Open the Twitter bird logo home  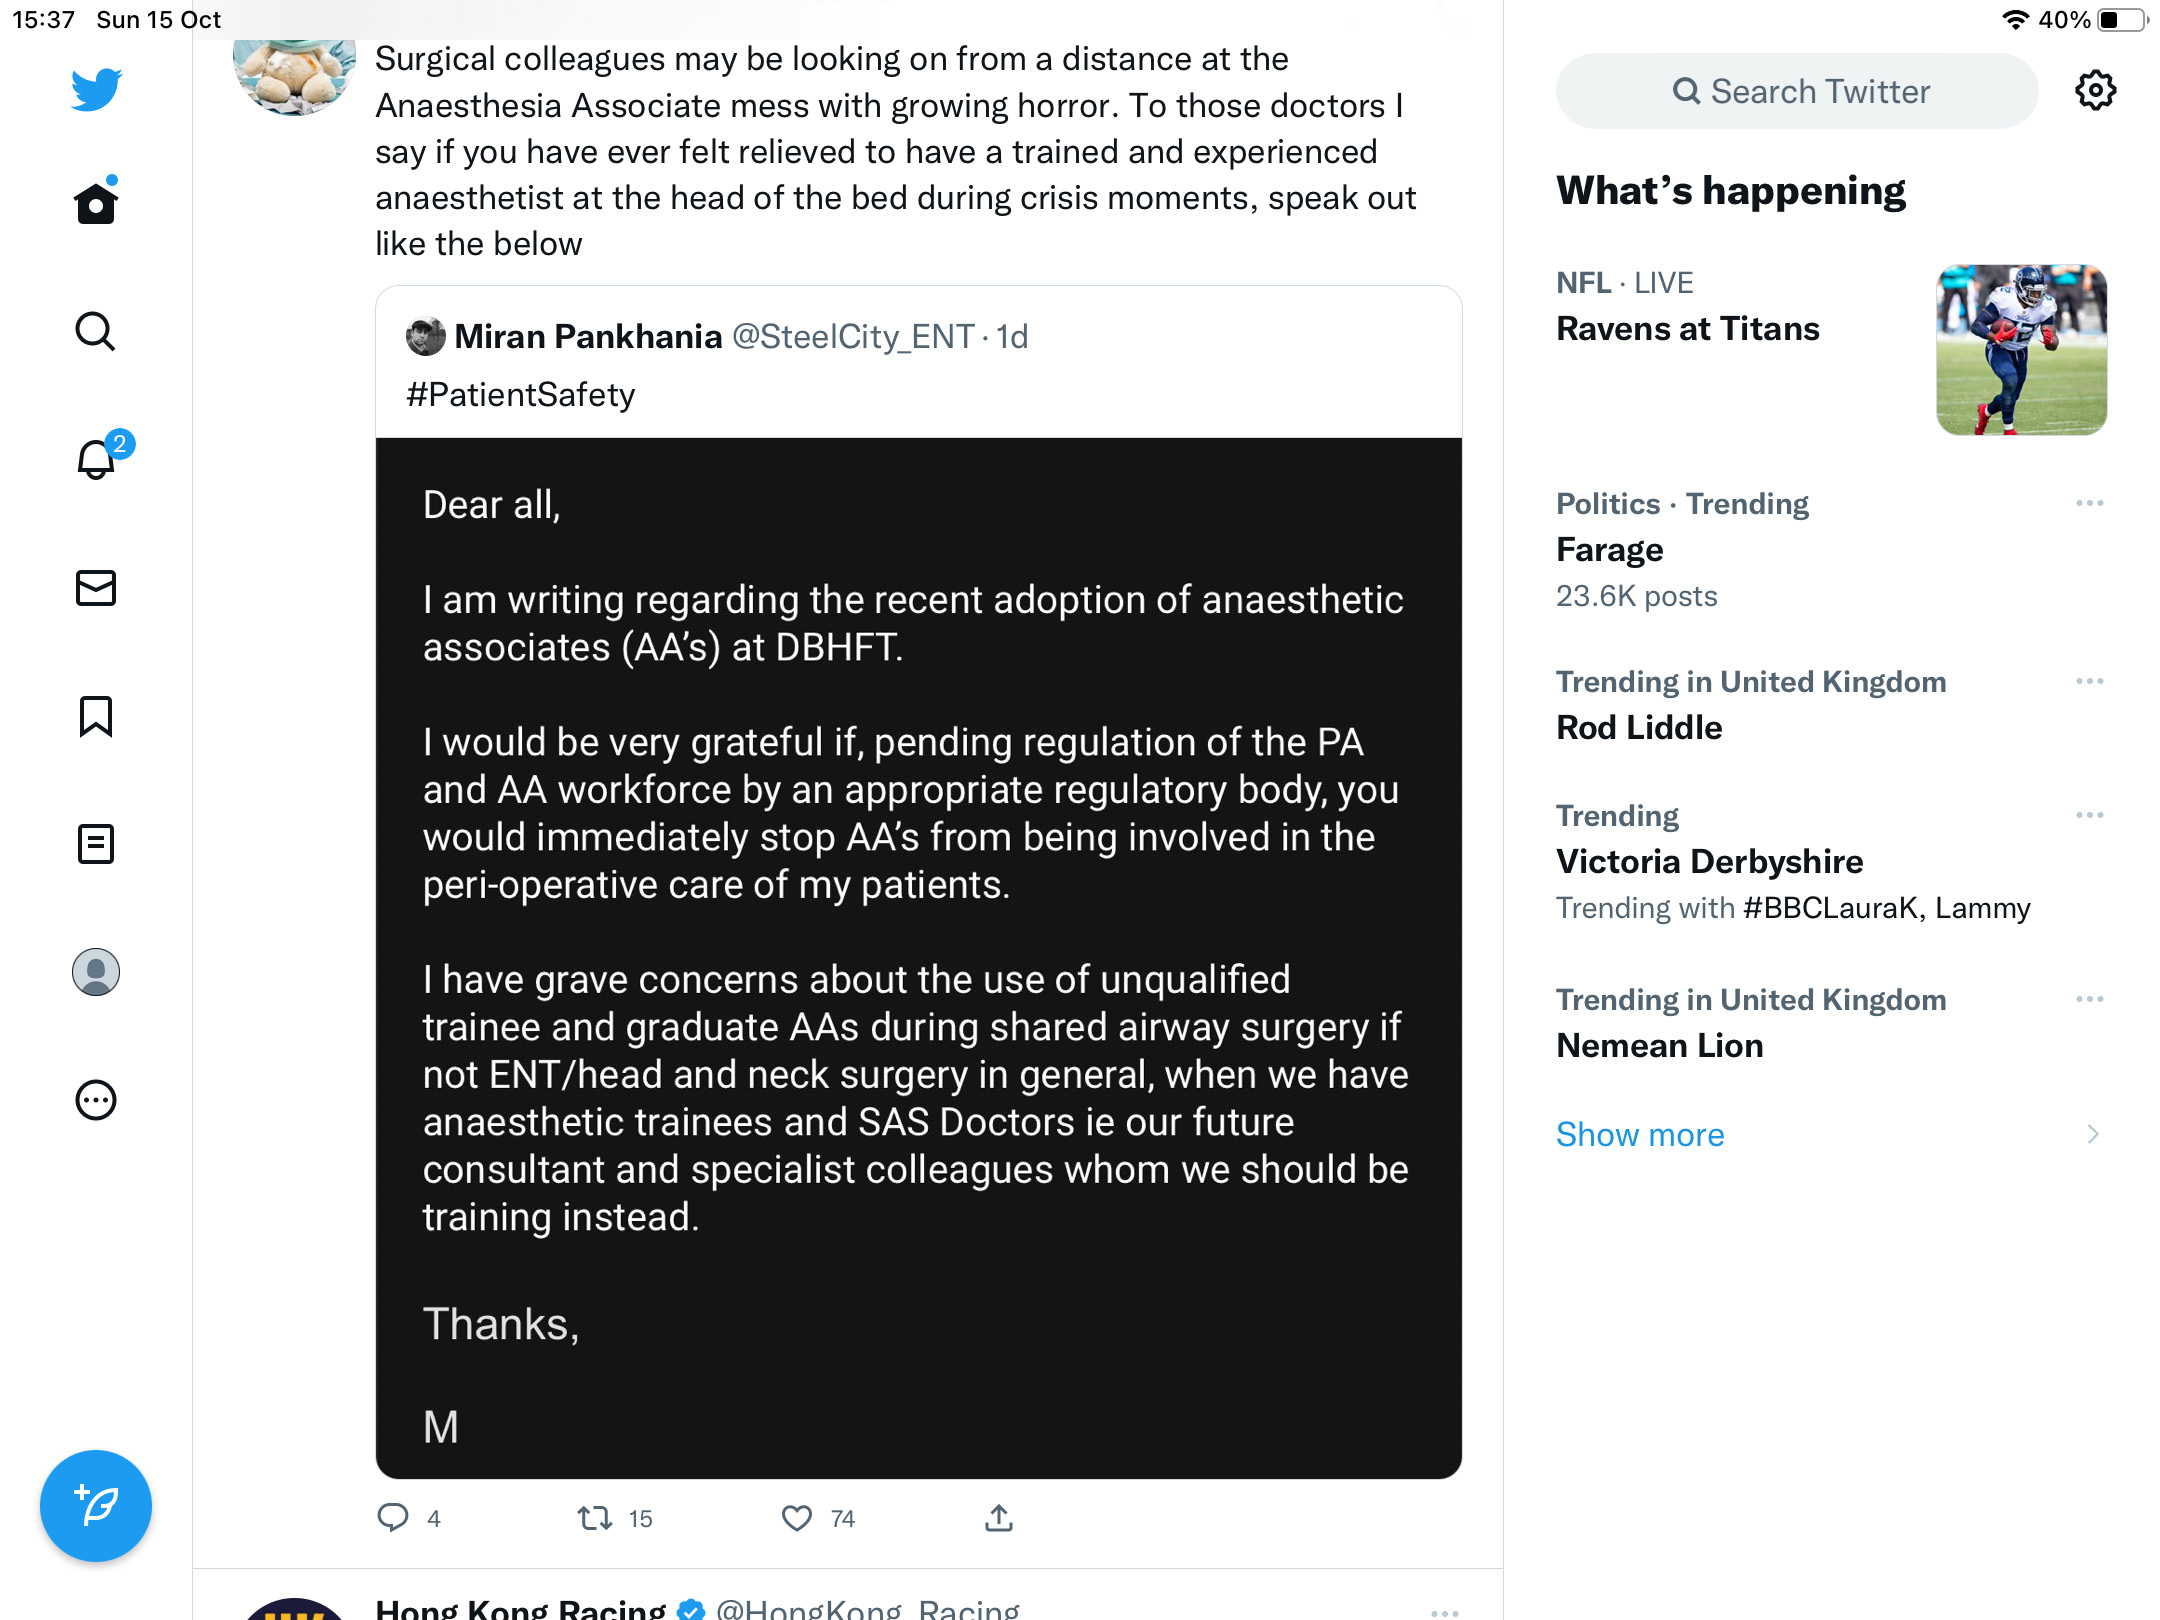point(96,90)
